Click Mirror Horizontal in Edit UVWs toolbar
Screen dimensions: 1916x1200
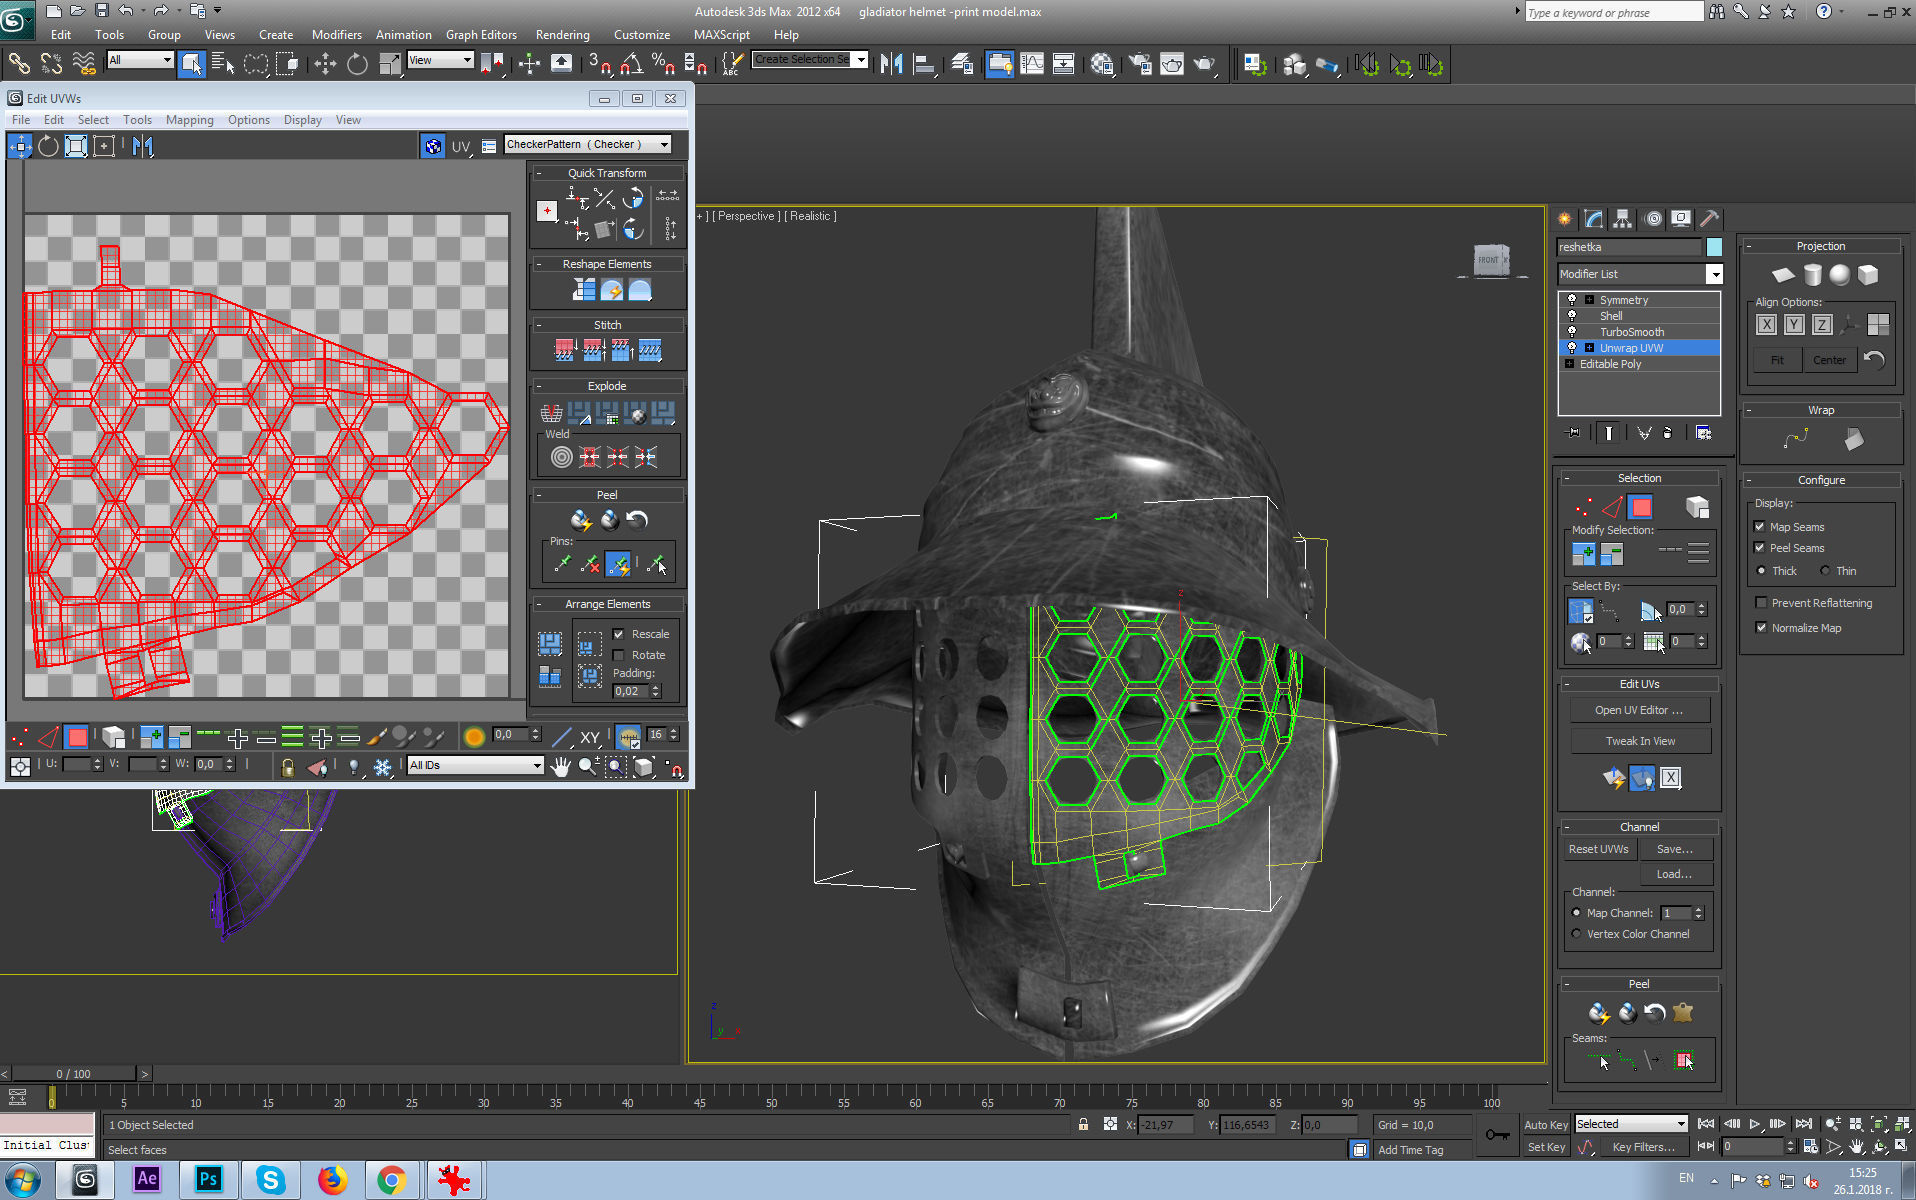tap(143, 146)
